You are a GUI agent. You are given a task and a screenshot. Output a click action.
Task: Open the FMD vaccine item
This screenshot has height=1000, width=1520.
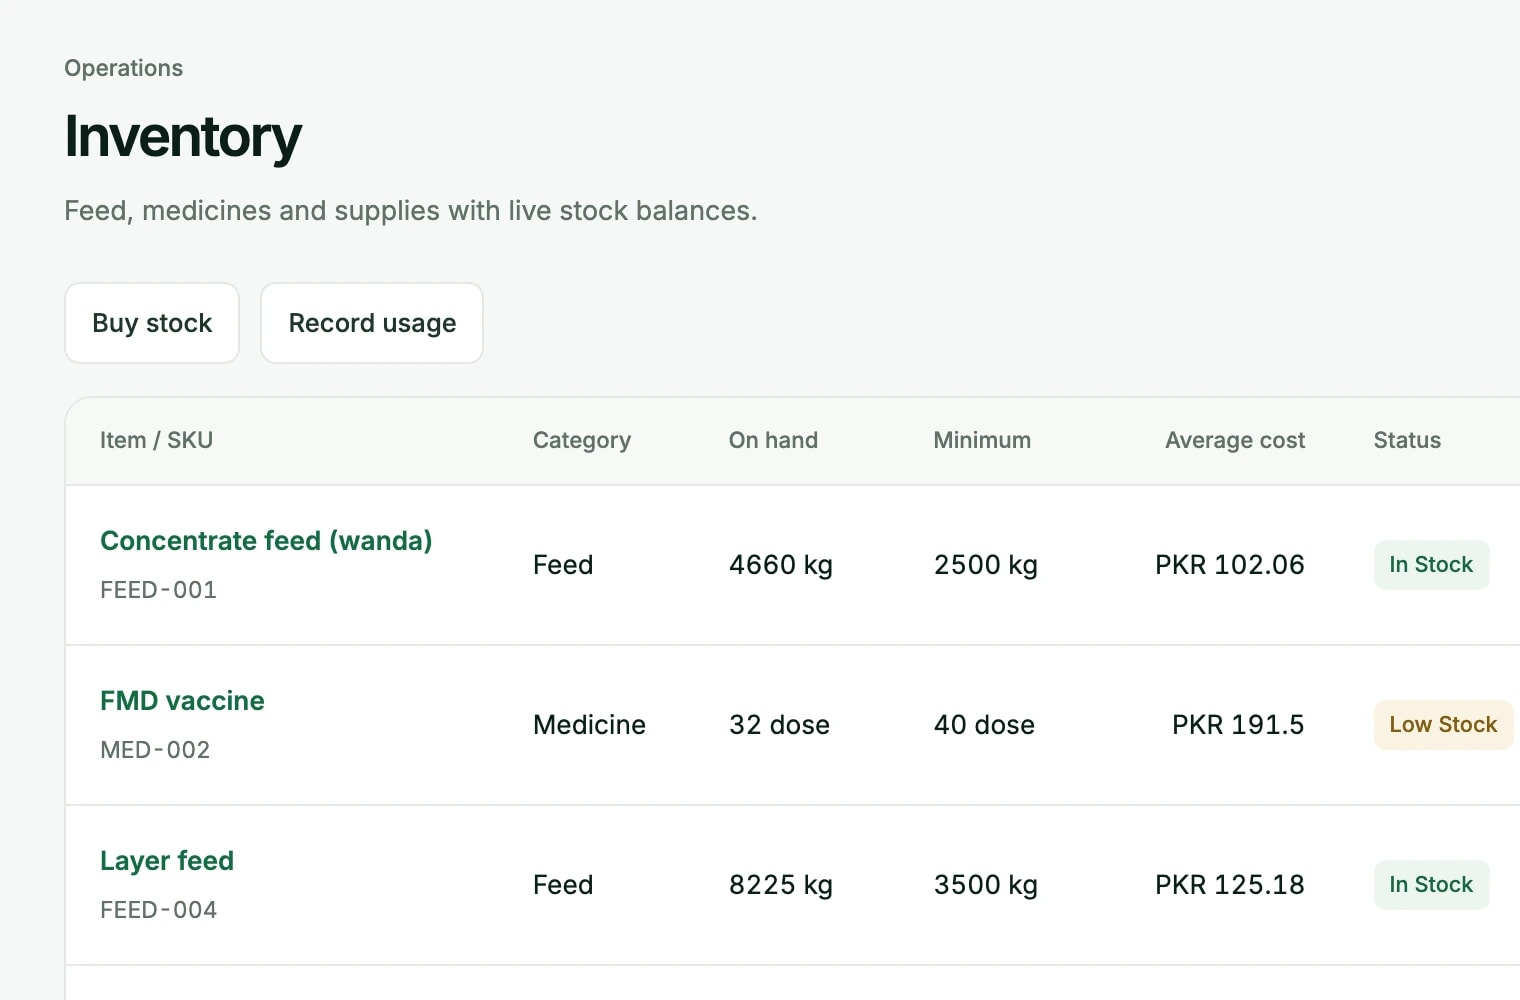pos(182,701)
